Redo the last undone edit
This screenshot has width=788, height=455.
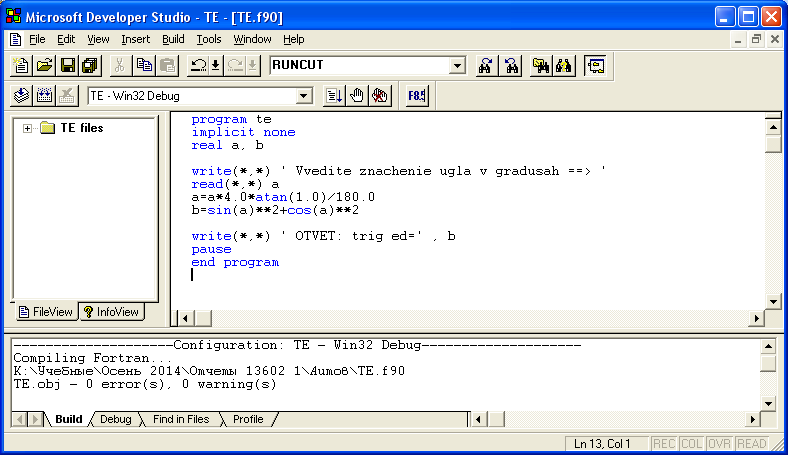pos(235,65)
